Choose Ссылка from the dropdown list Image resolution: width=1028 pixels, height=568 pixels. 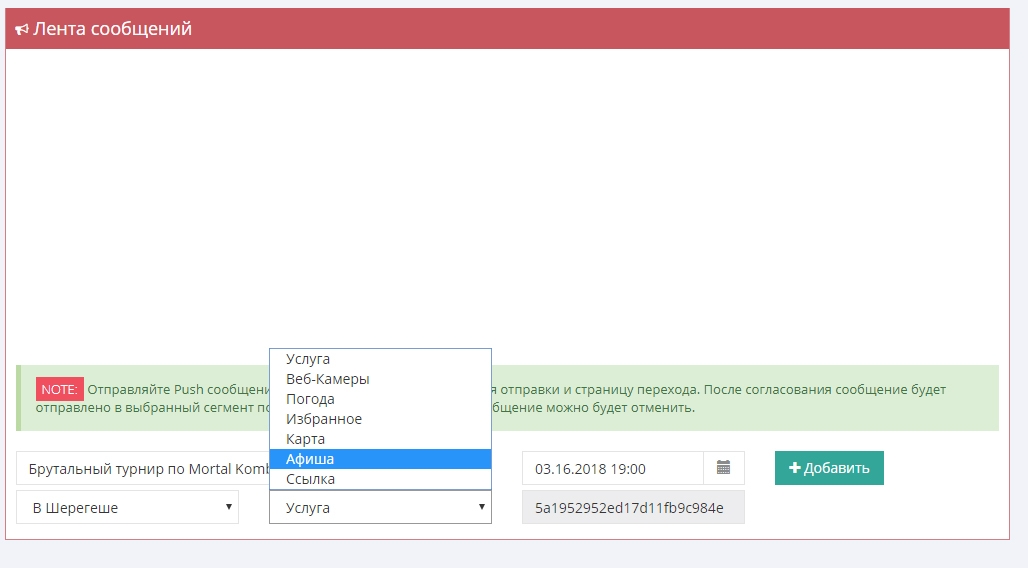[x=310, y=479]
